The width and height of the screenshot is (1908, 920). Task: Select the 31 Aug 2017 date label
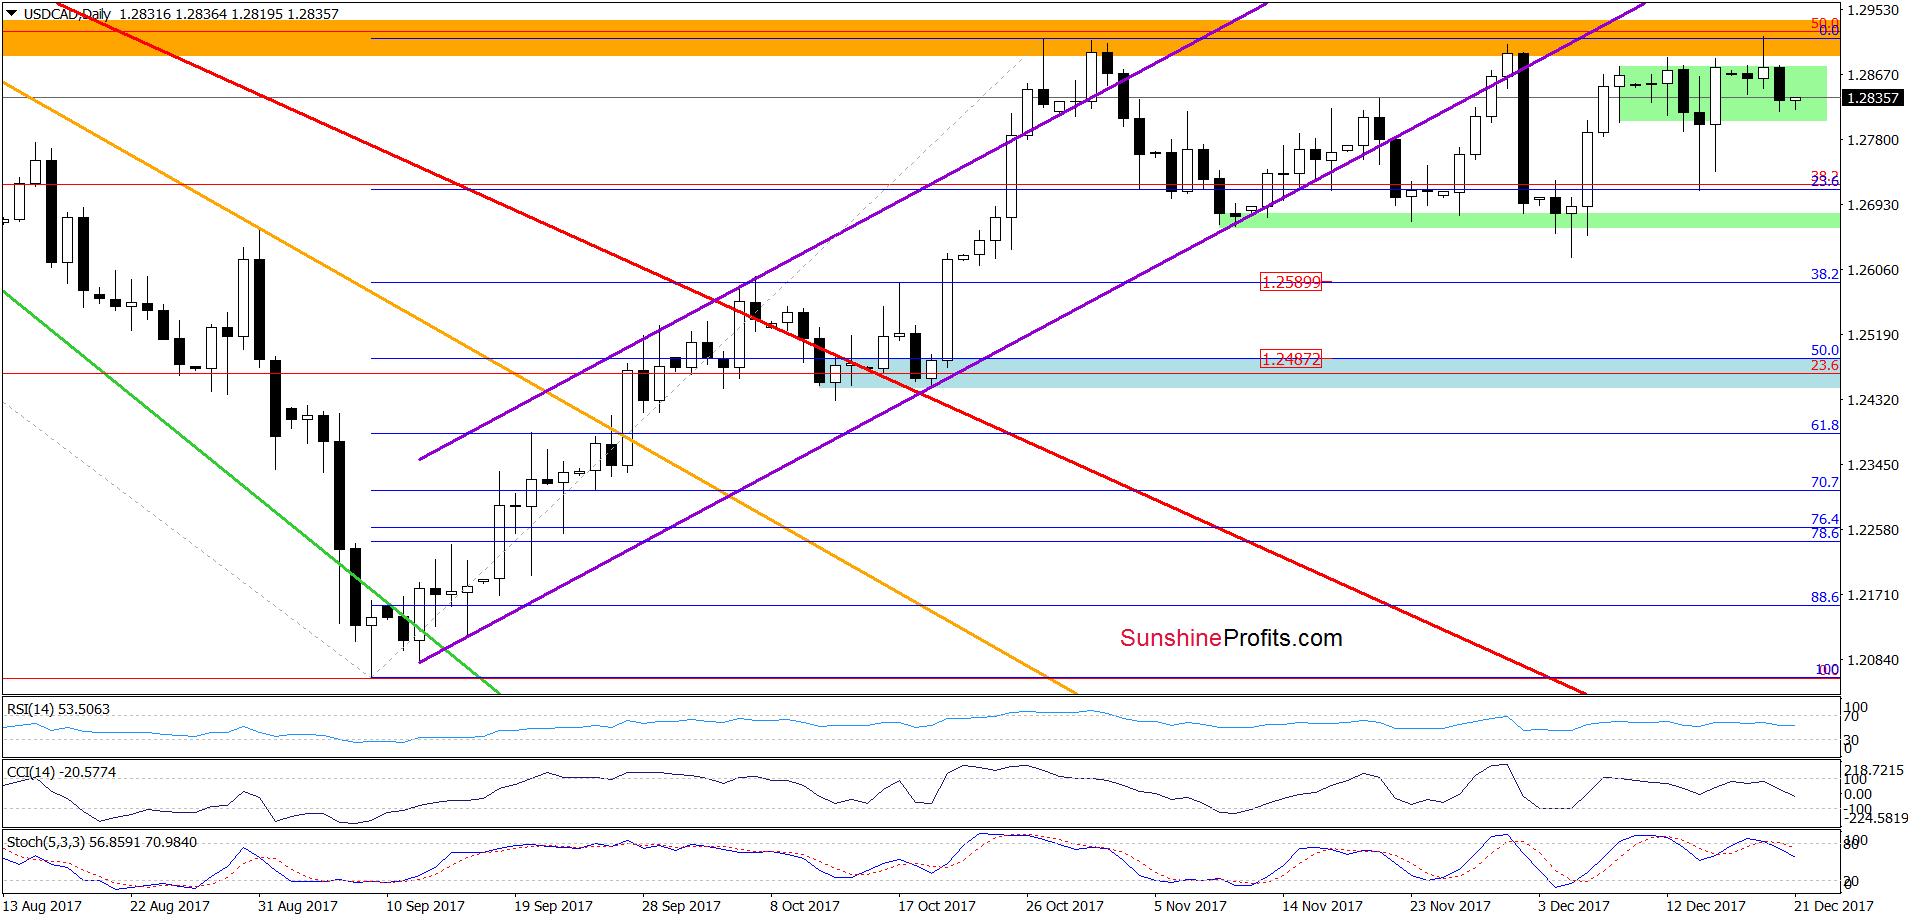298,906
